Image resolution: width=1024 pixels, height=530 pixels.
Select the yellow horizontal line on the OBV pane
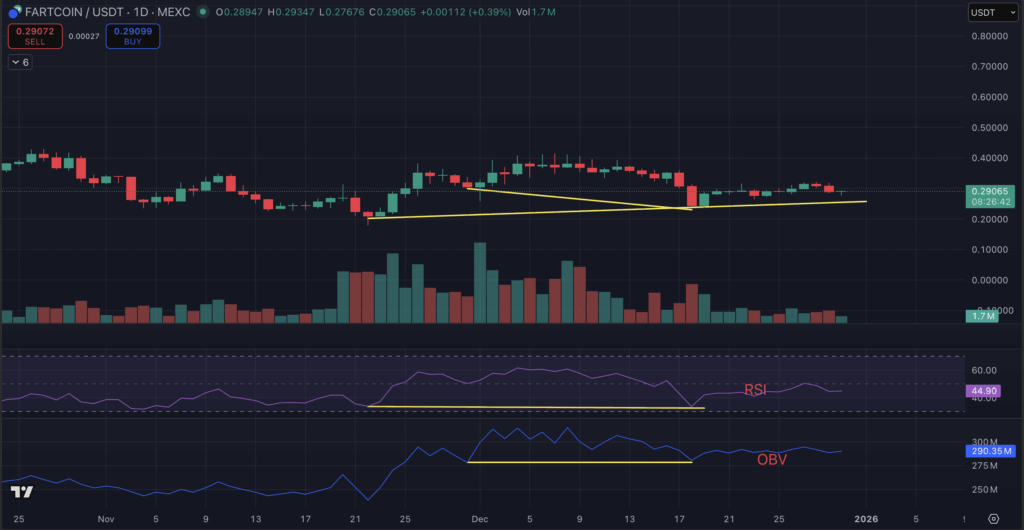580,462
